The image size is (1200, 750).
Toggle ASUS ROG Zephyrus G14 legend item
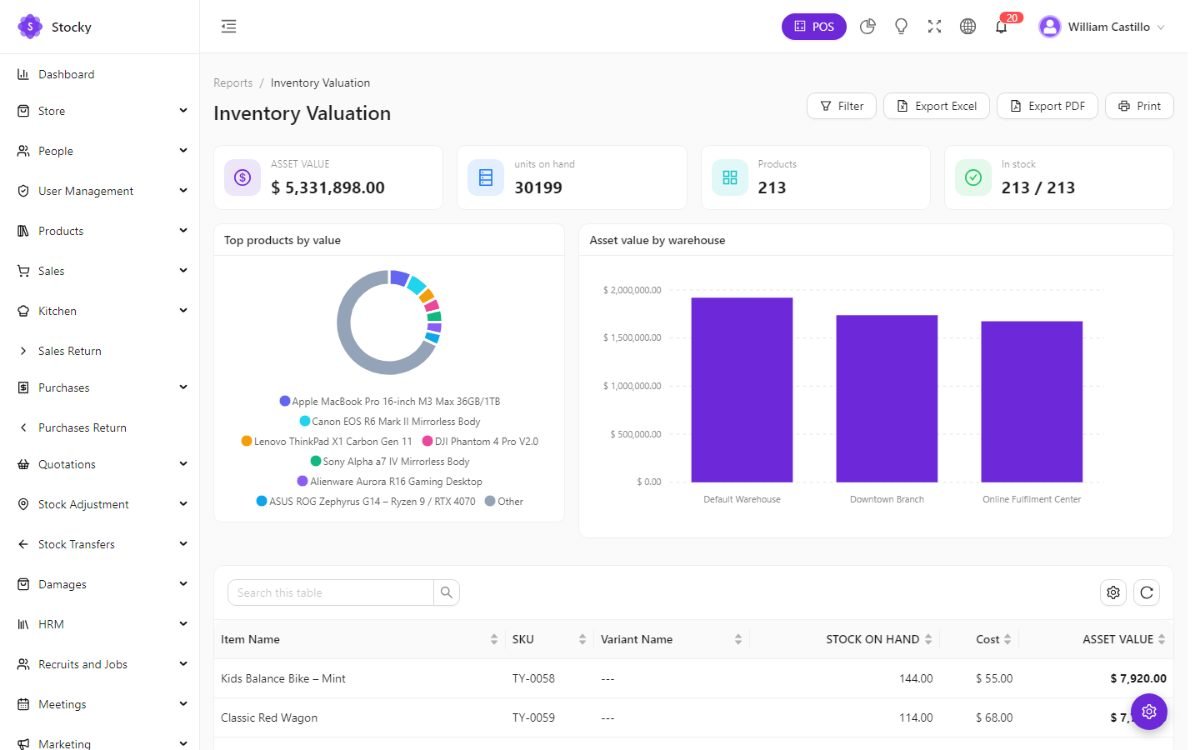[366, 501]
